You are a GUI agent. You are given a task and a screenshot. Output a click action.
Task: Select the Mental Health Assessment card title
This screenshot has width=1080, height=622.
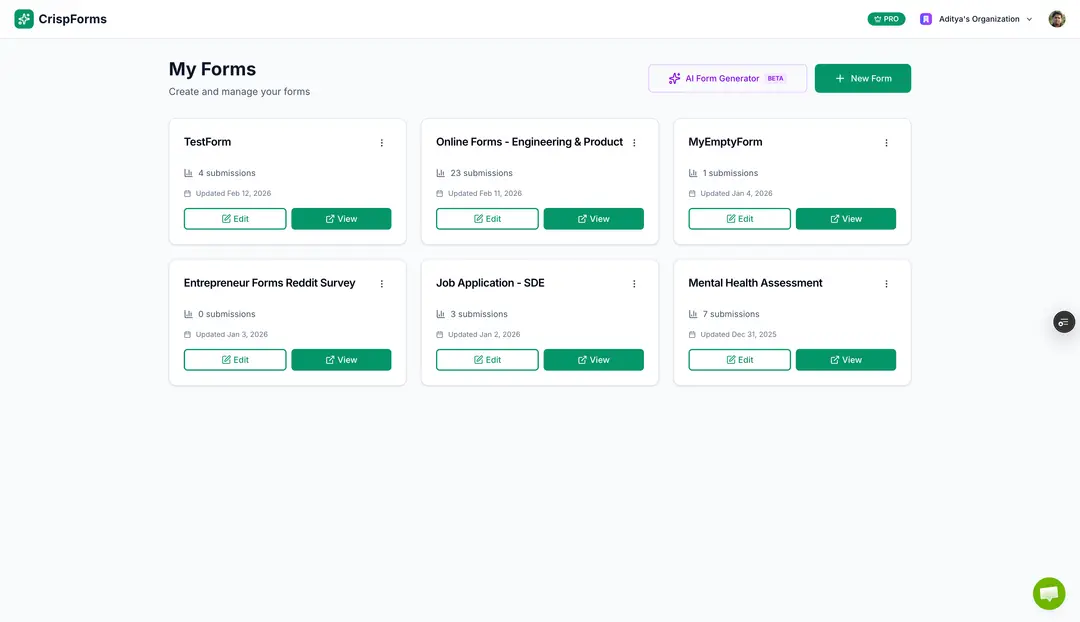755,283
